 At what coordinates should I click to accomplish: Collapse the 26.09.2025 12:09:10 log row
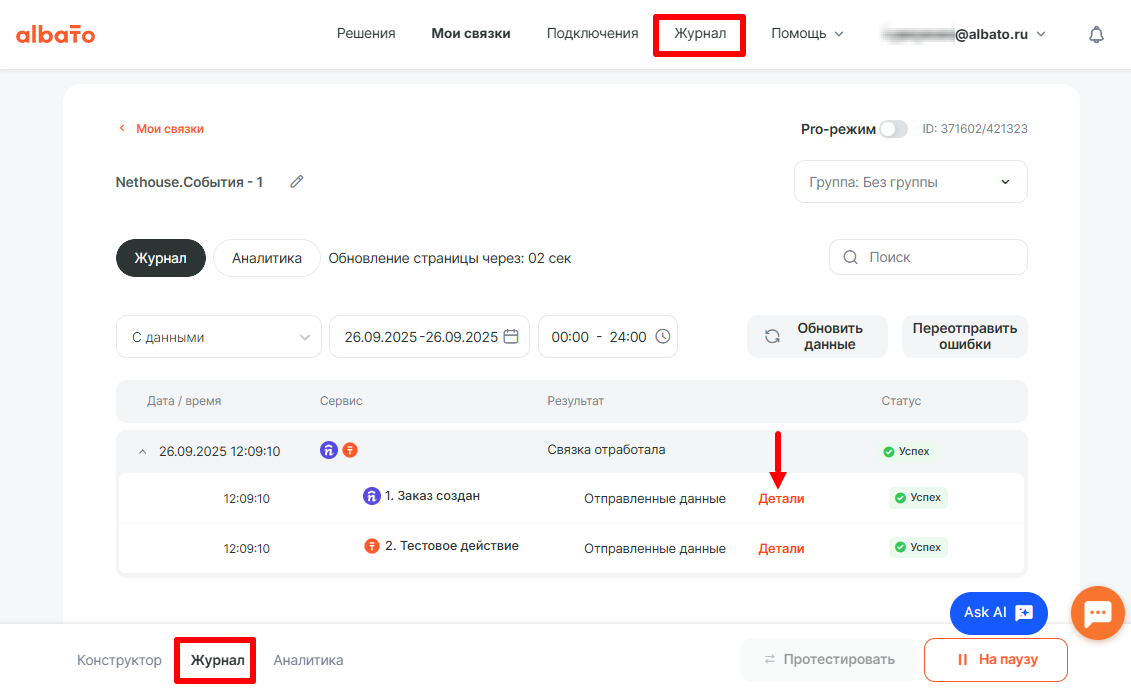point(141,452)
